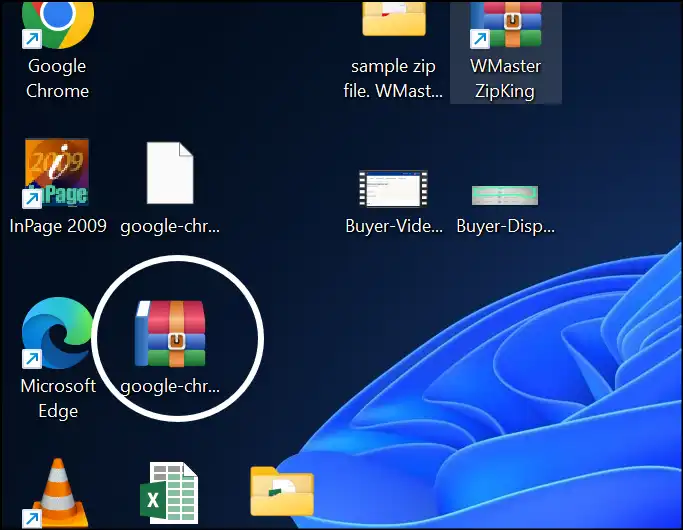Select the sample zip file folder icon

394,18
